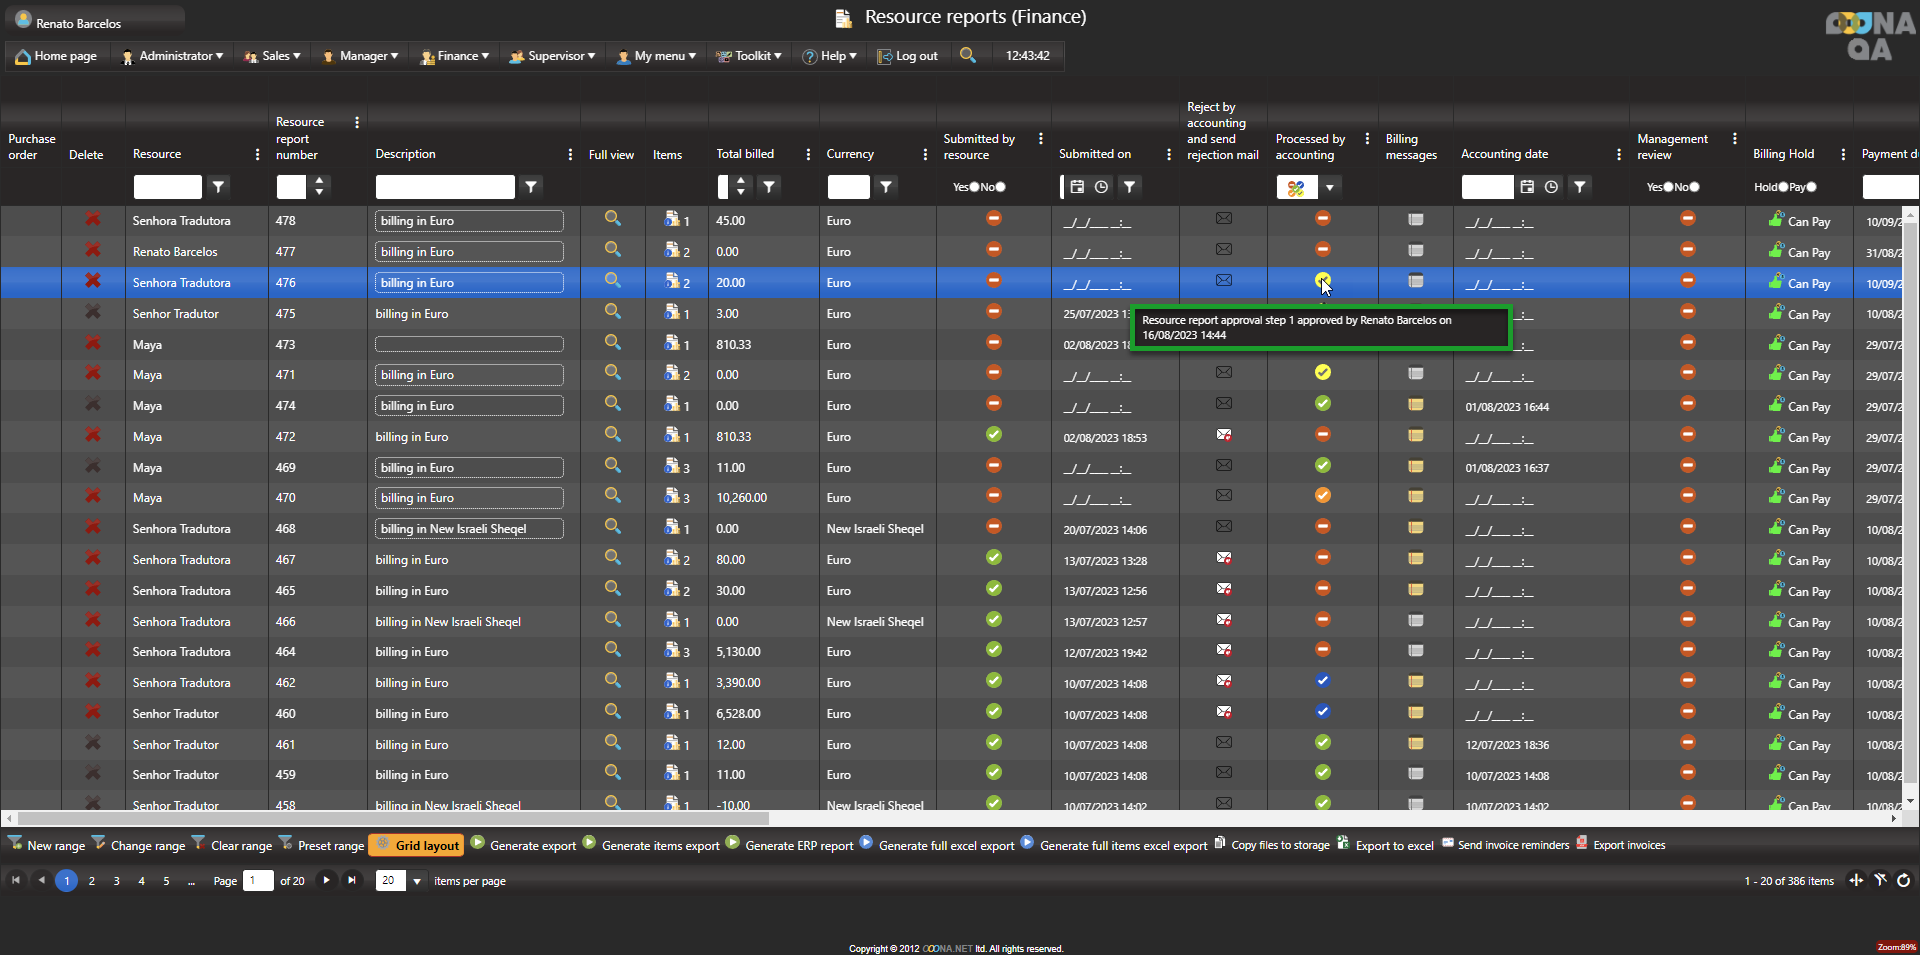Open billing messages icon for report 474

[1415, 405]
